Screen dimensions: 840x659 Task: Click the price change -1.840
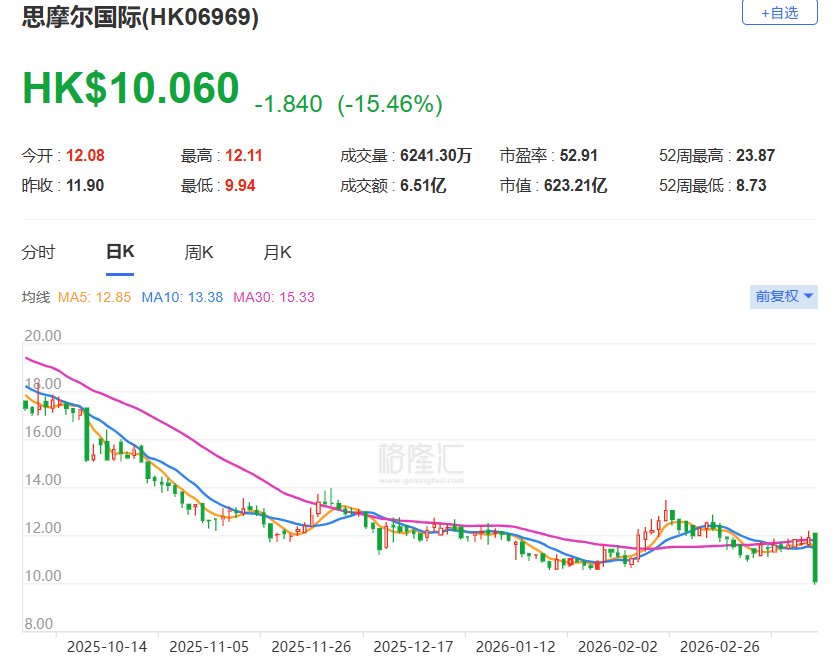(289, 104)
